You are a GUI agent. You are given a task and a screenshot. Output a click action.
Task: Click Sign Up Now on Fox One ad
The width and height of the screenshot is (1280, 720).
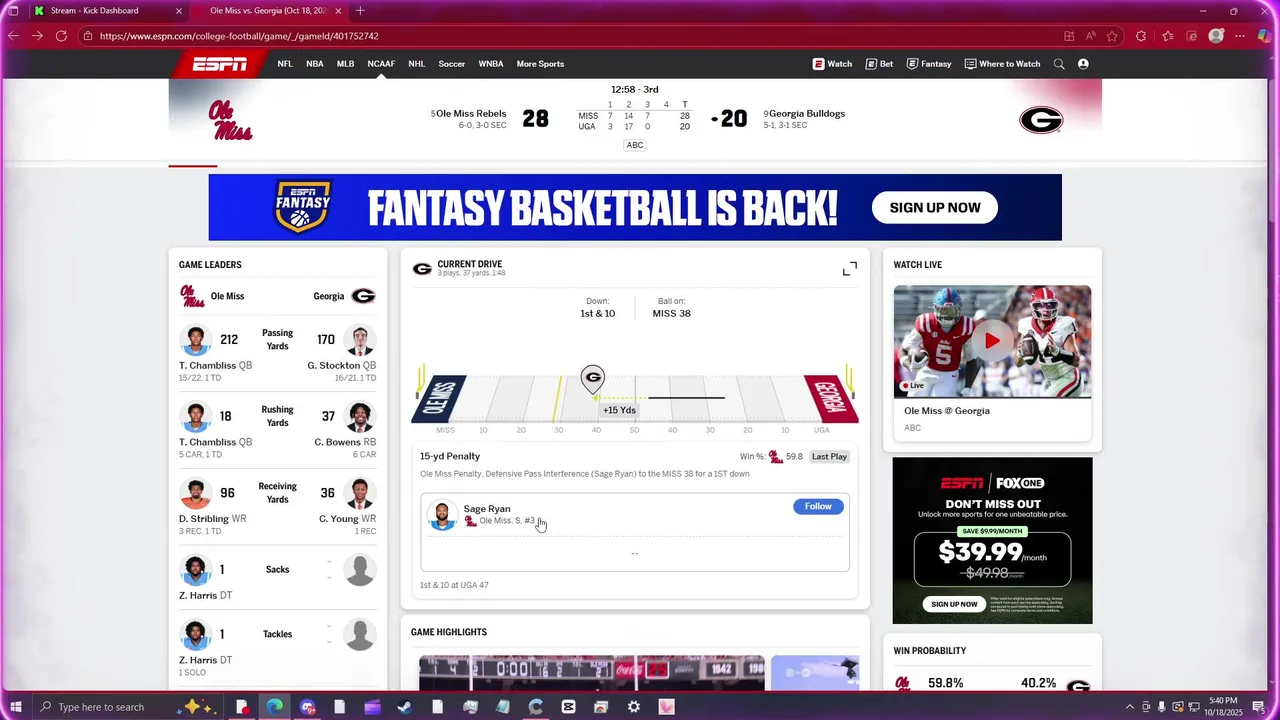pyautogui.click(x=955, y=604)
